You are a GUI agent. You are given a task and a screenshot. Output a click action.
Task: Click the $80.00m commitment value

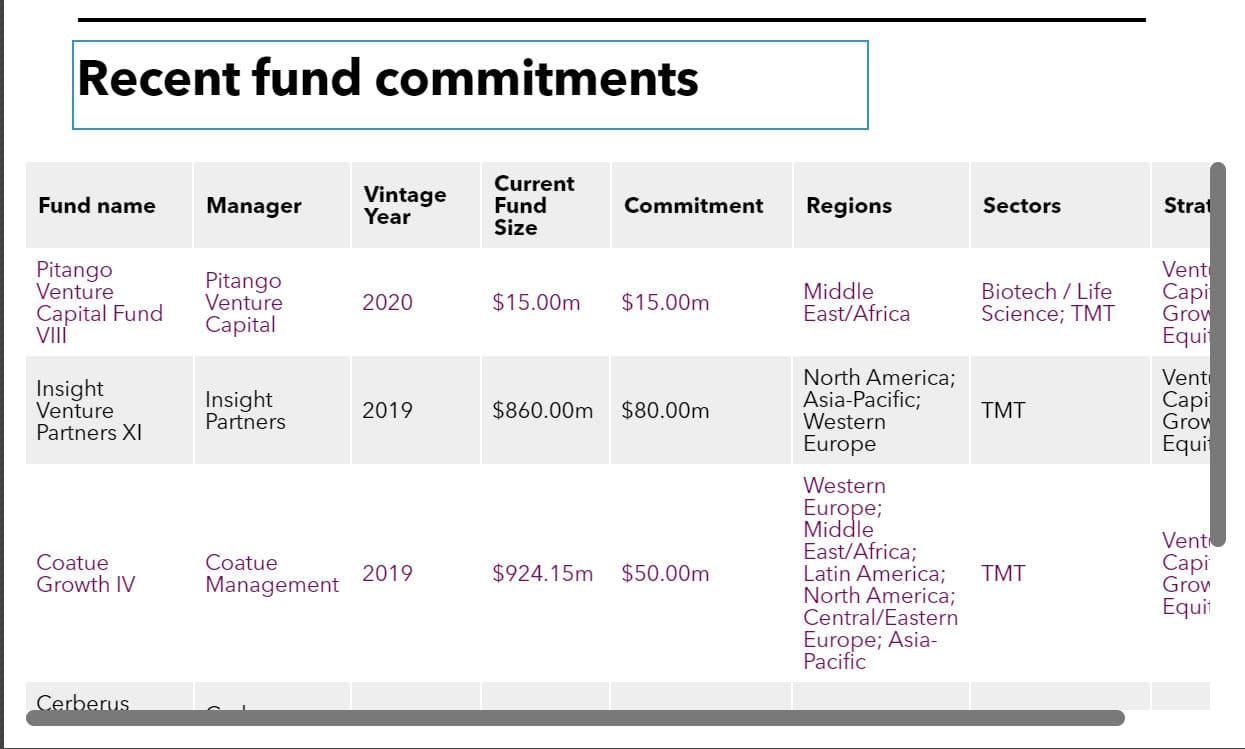coord(665,410)
